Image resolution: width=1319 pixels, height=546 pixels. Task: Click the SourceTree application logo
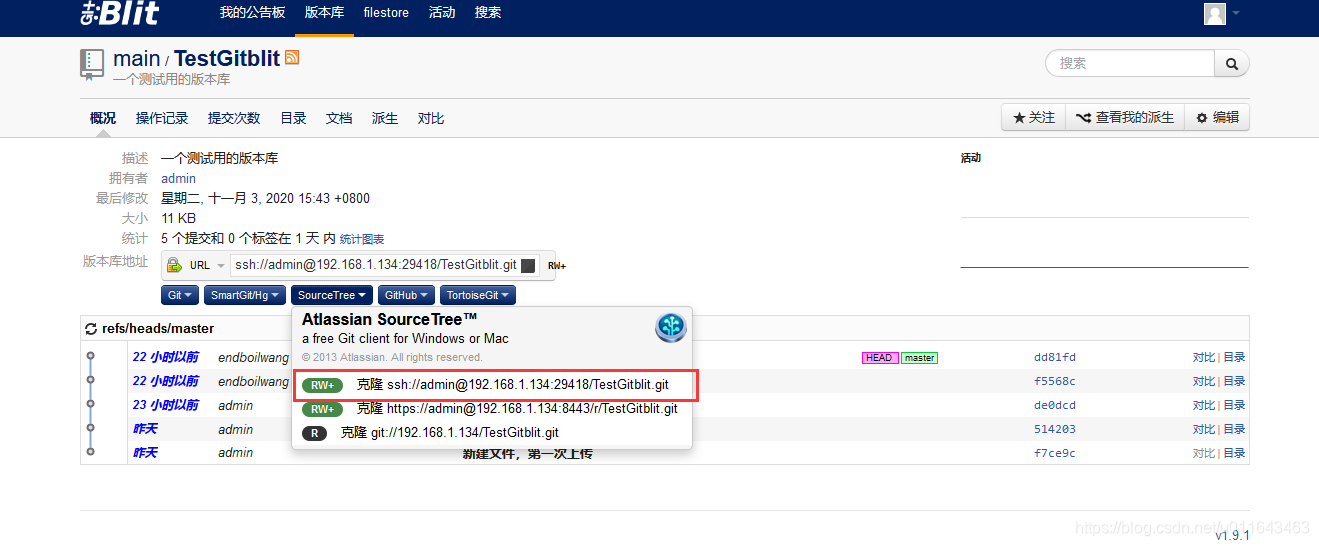pos(670,327)
